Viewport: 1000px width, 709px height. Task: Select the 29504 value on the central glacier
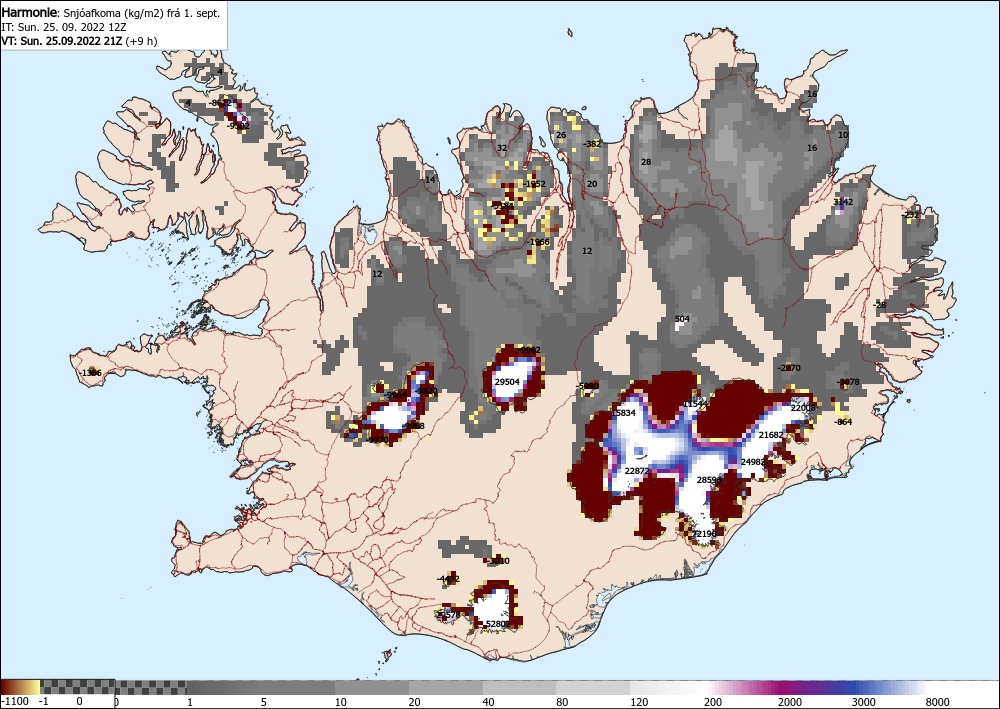point(508,382)
